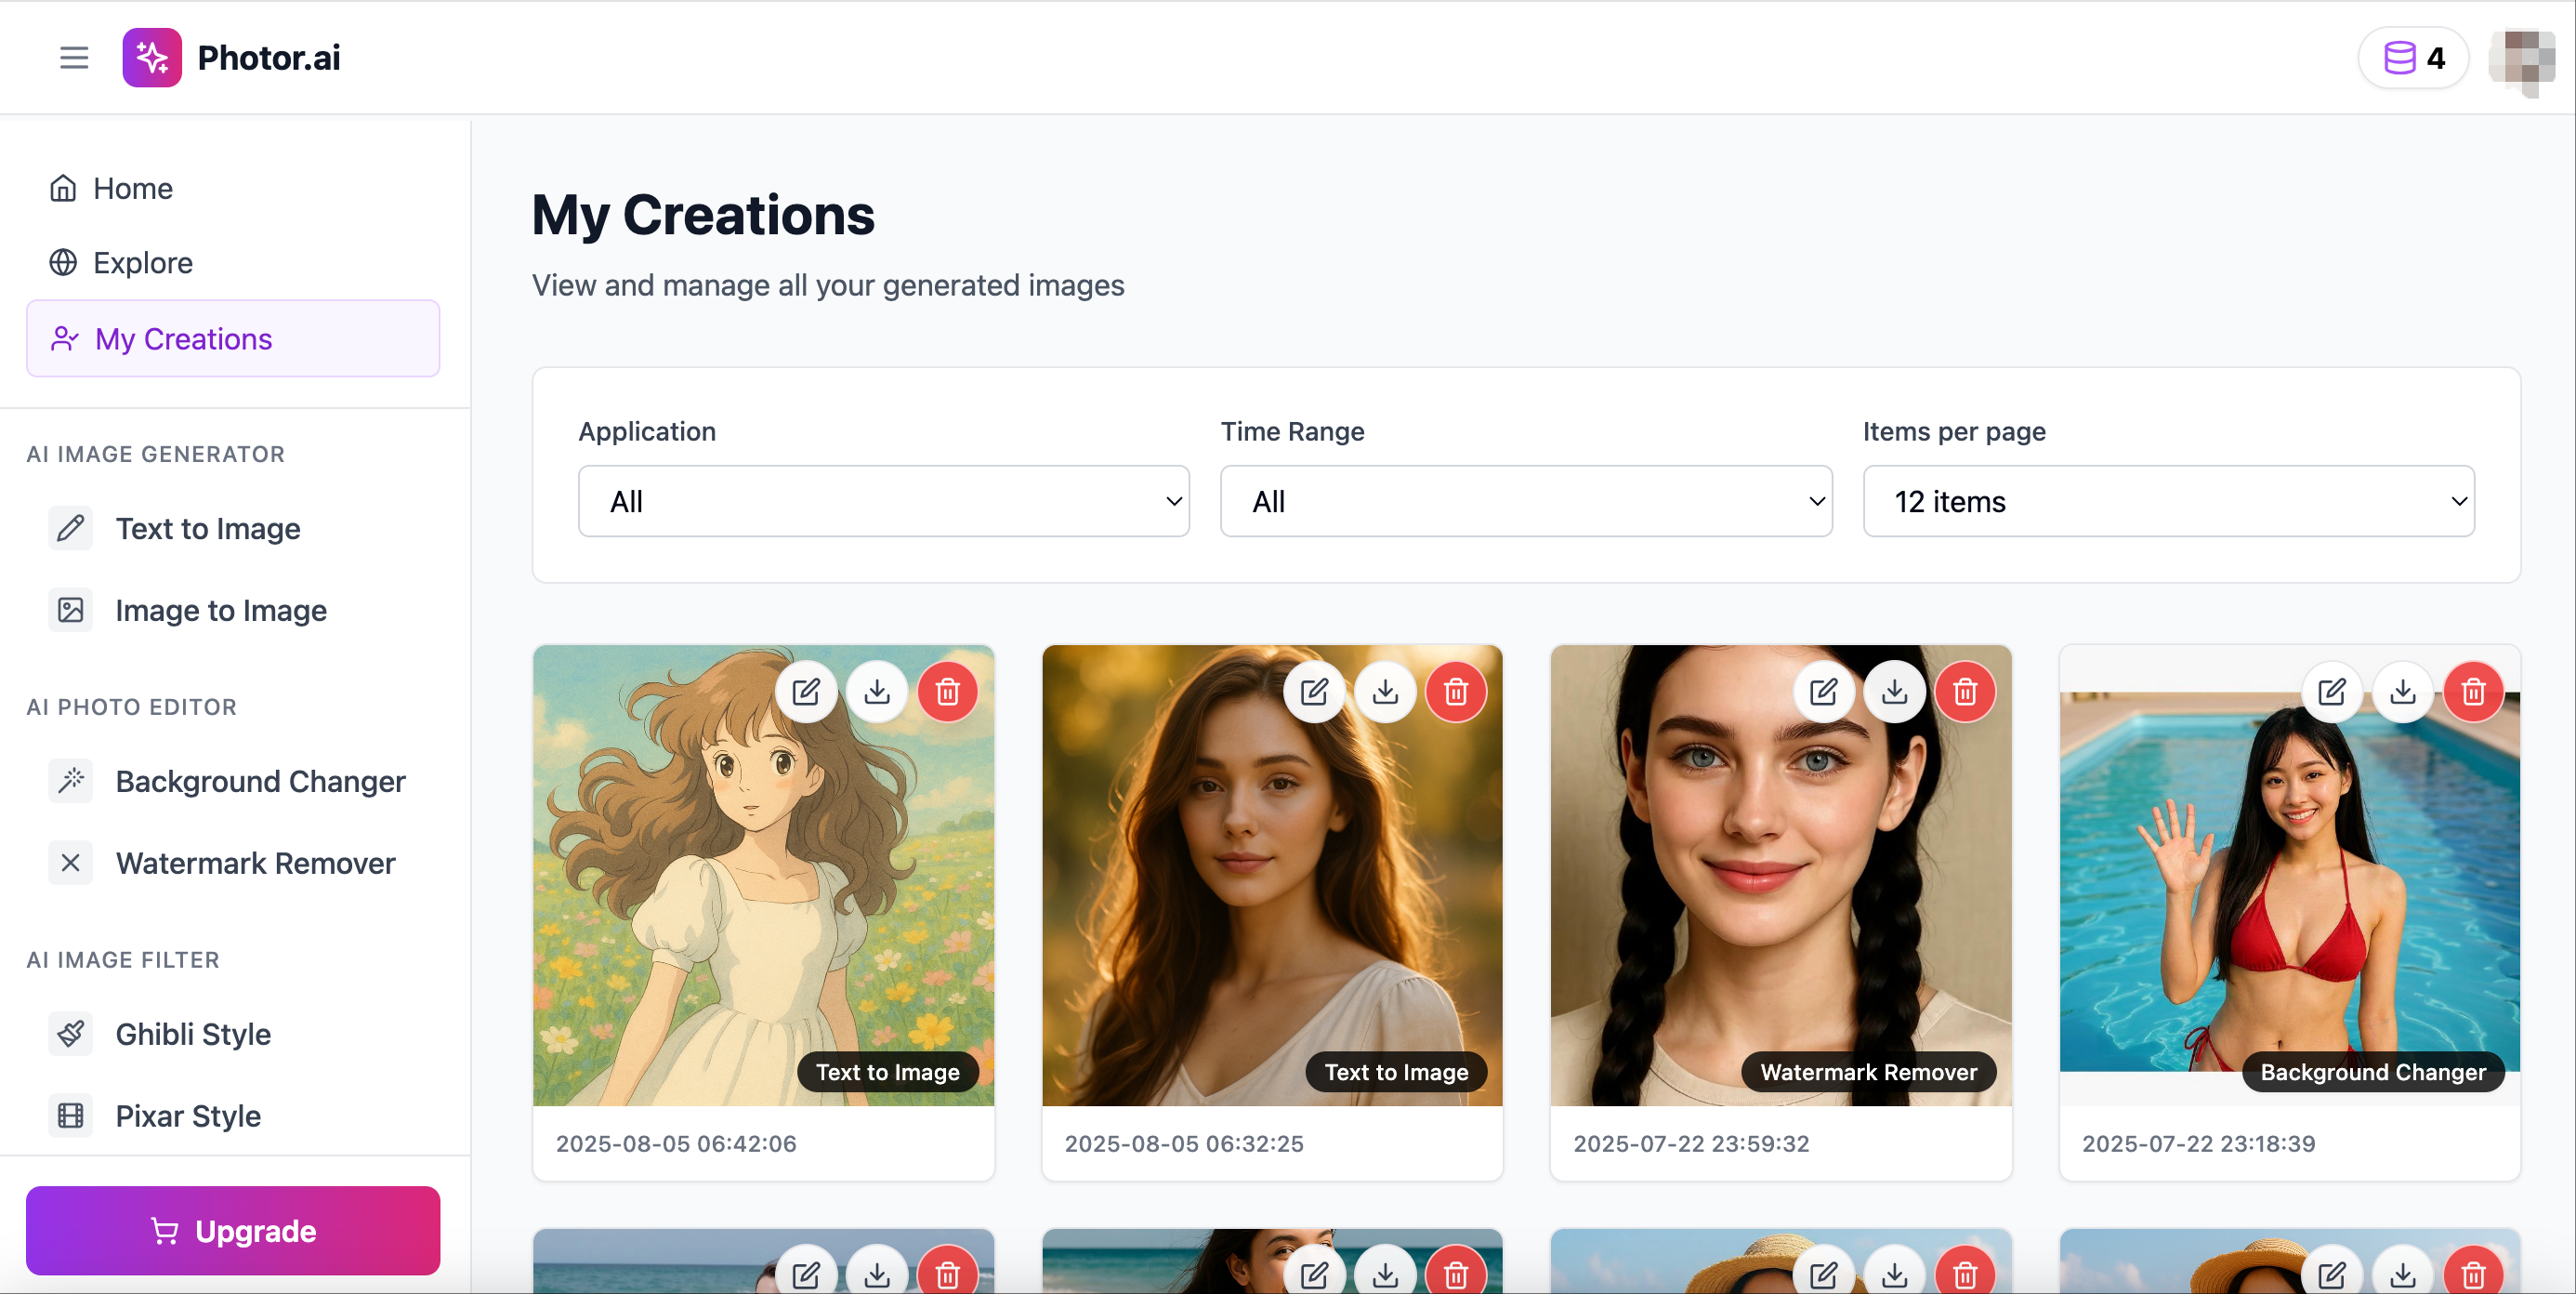Switch to the Explore page
Image resolution: width=2576 pixels, height=1294 pixels.
click(142, 262)
